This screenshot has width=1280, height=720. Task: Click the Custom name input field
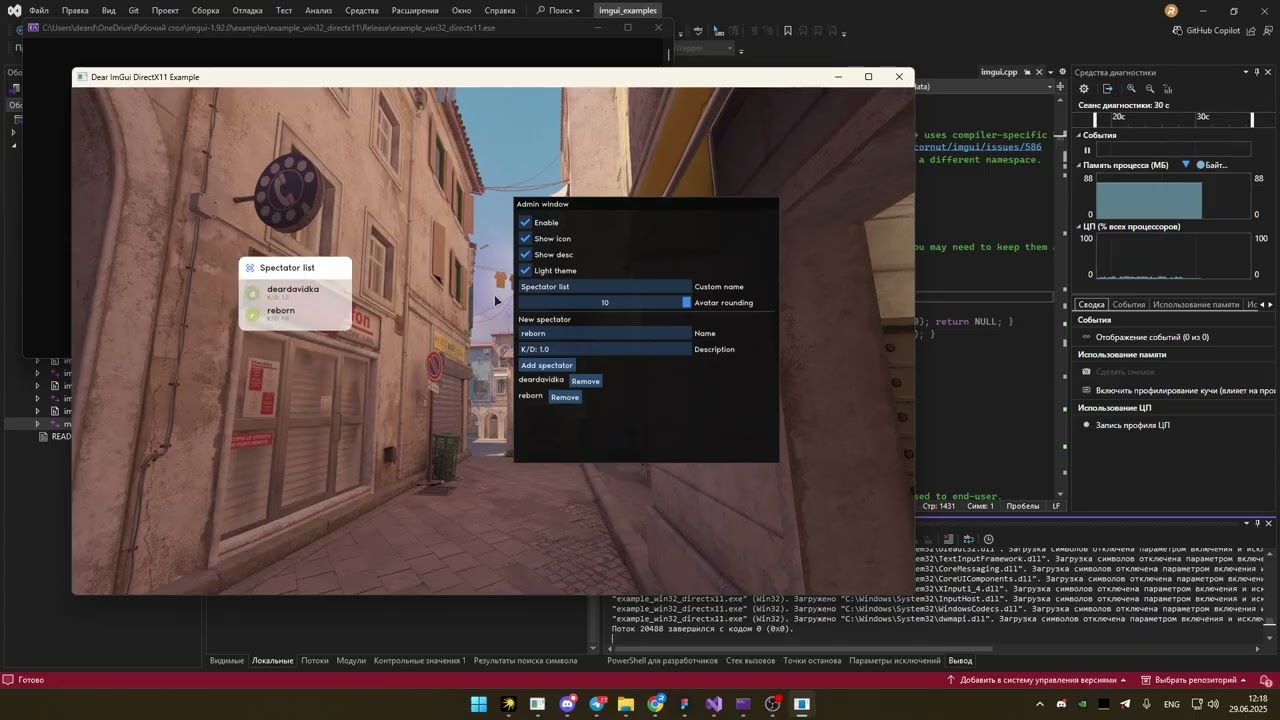click(604, 286)
